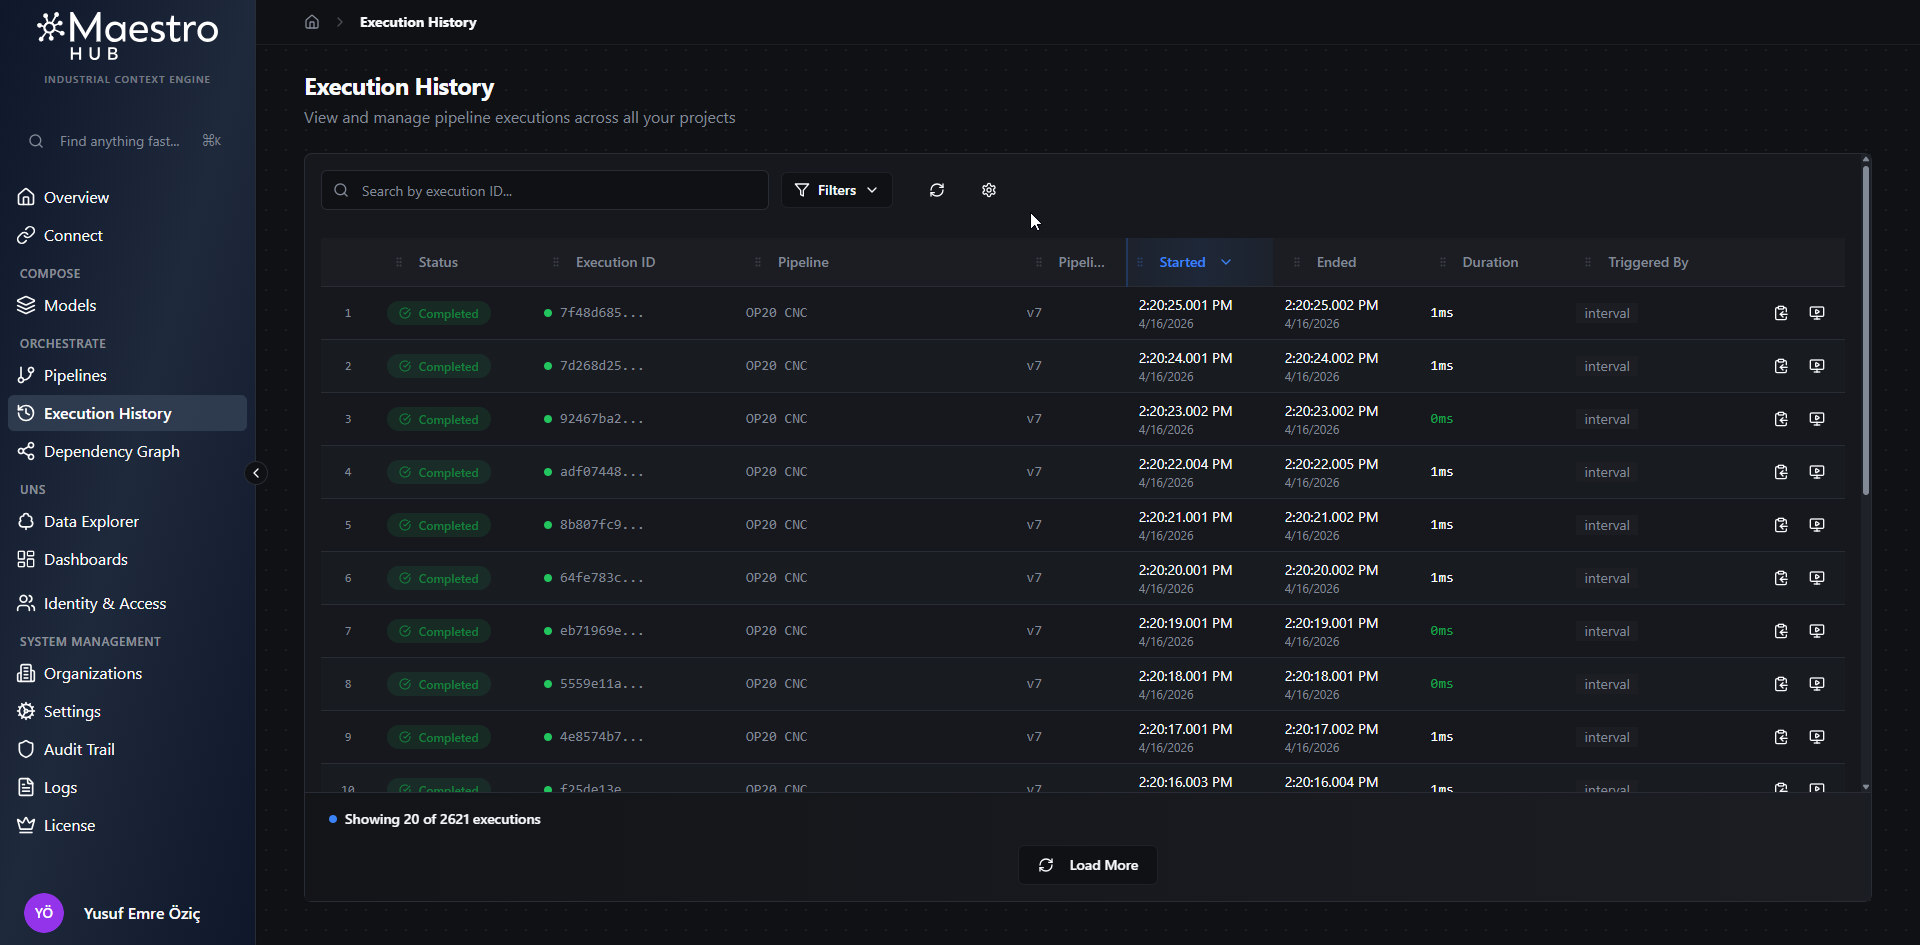Screen dimensions: 1920x945
Task: Open Dependency Graph page
Action: tap(127, 451)
